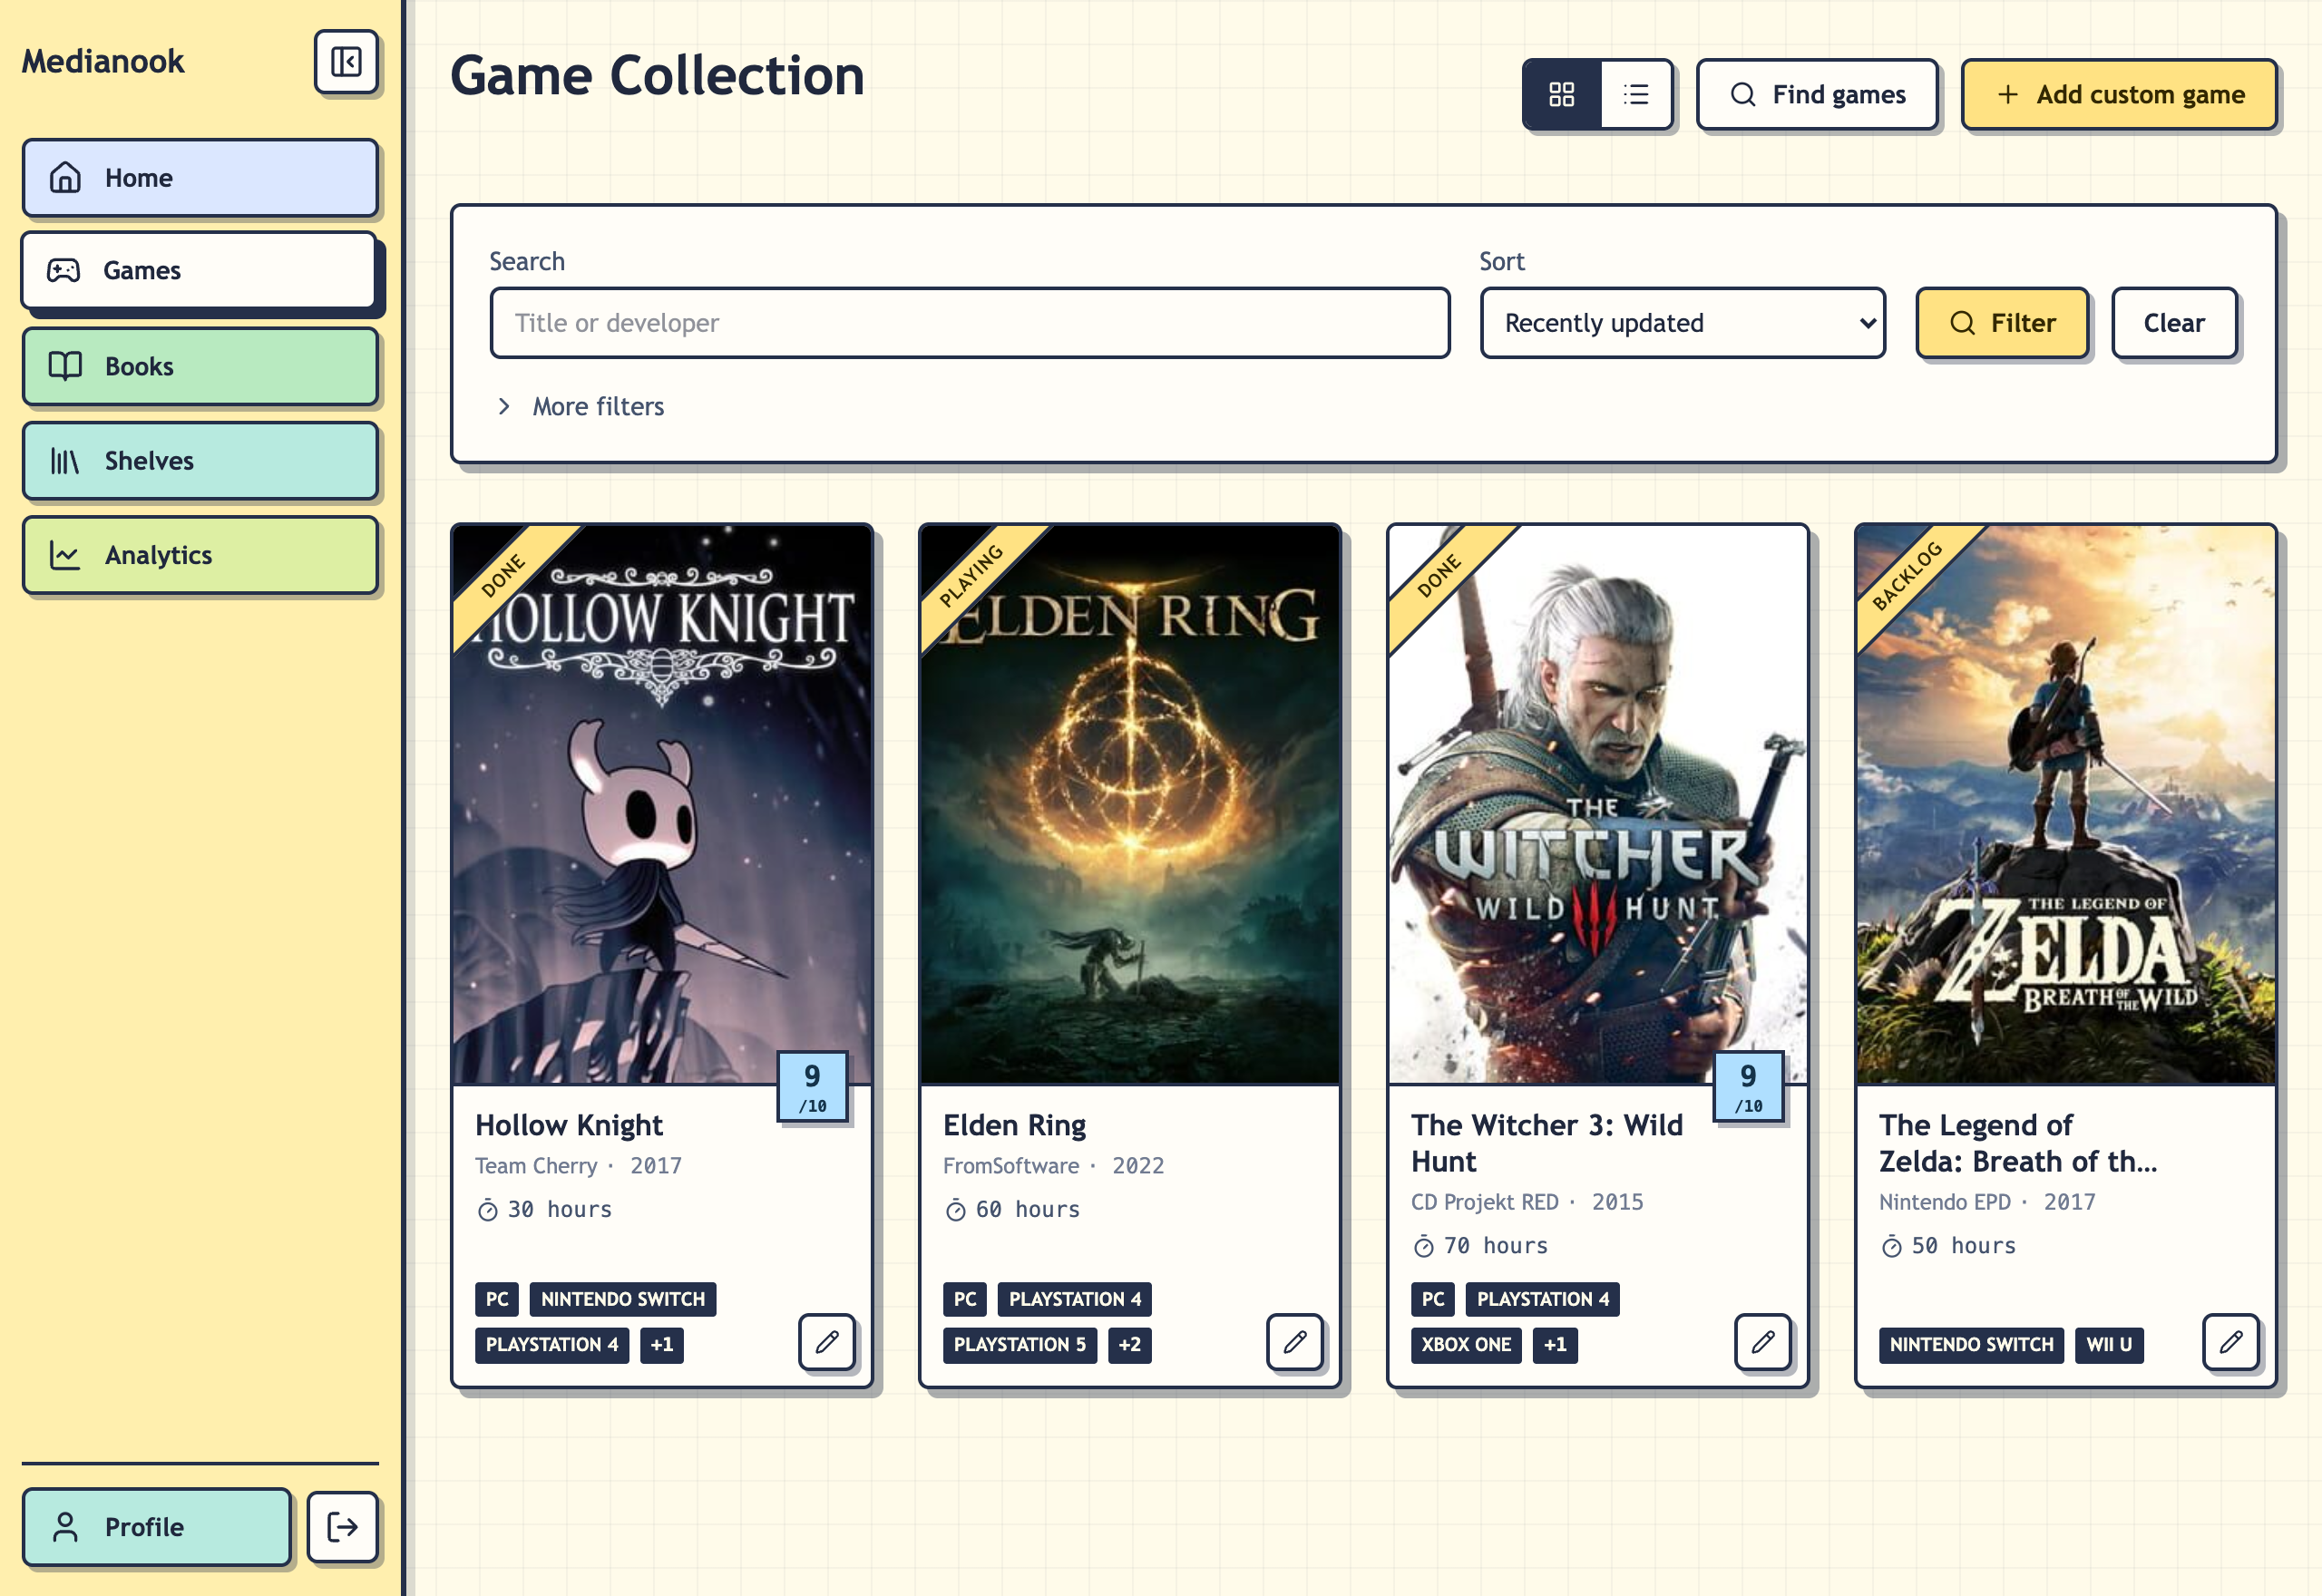2322x1596 pixels.
Task: Clear the search filters
Action: 2174,323
